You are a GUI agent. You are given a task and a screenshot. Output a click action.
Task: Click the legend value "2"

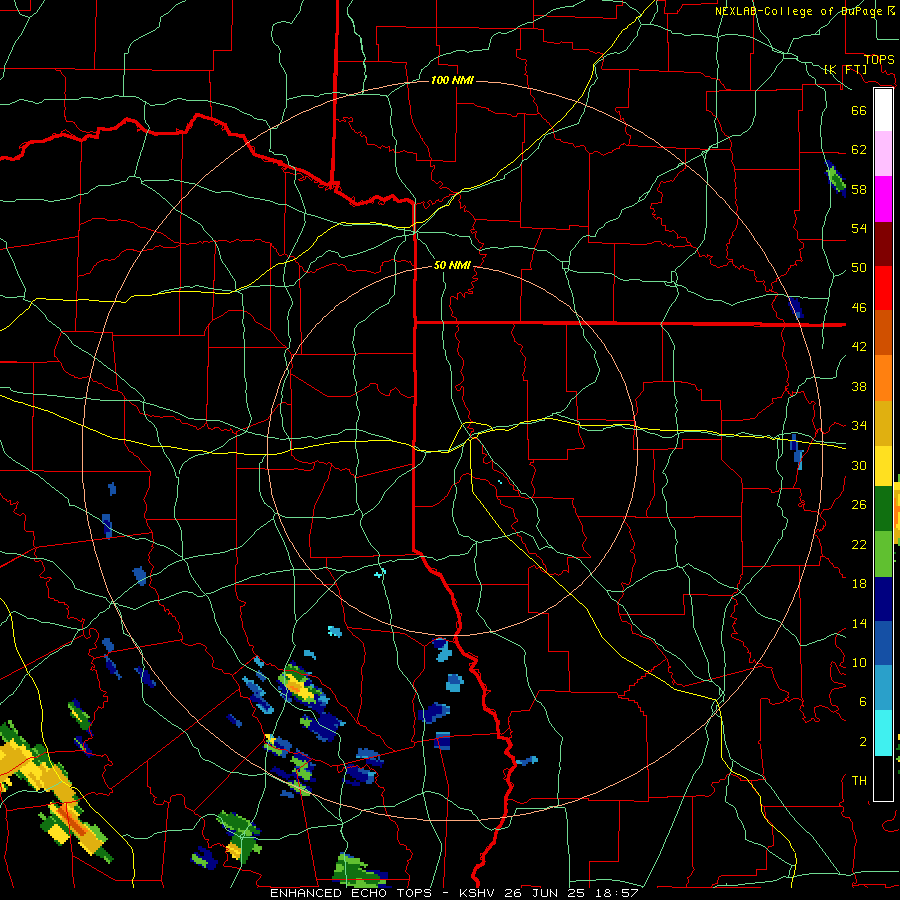863,742
